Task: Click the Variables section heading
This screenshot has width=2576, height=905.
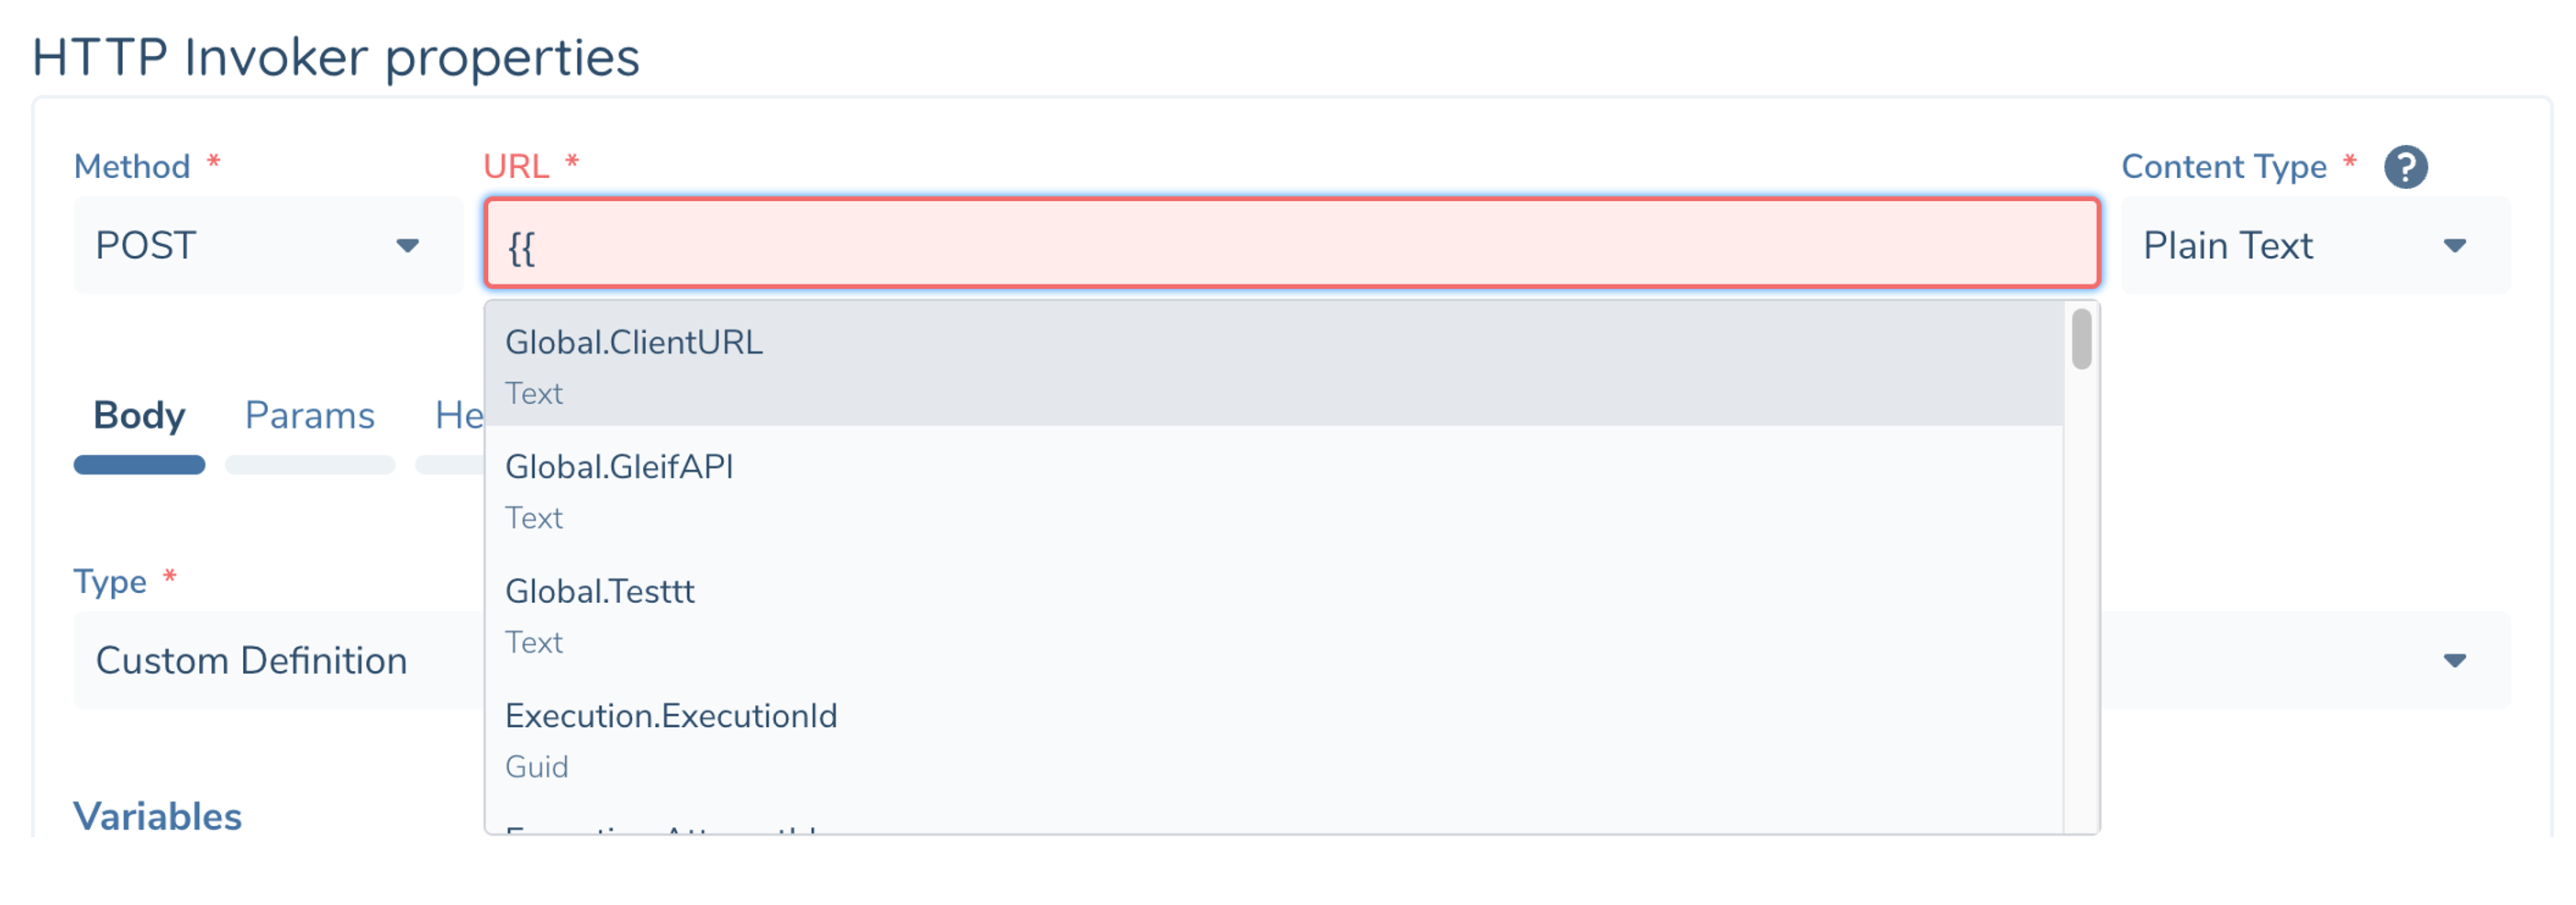Action: 158,815
